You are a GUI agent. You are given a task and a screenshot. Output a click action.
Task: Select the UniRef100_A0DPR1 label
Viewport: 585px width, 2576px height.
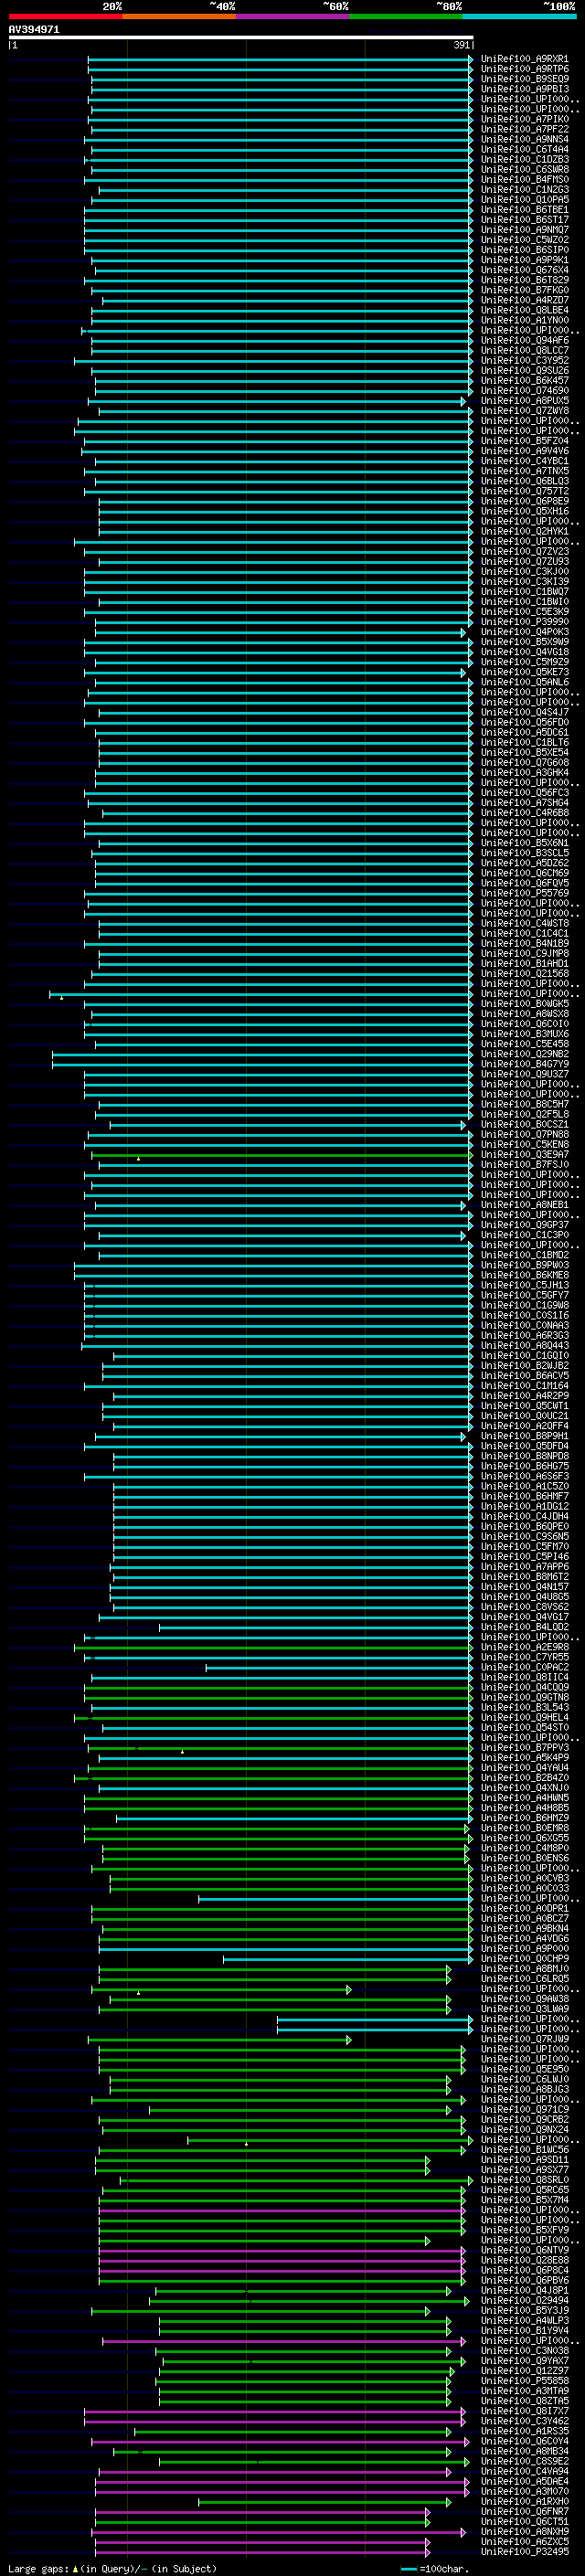(525, 1908)
